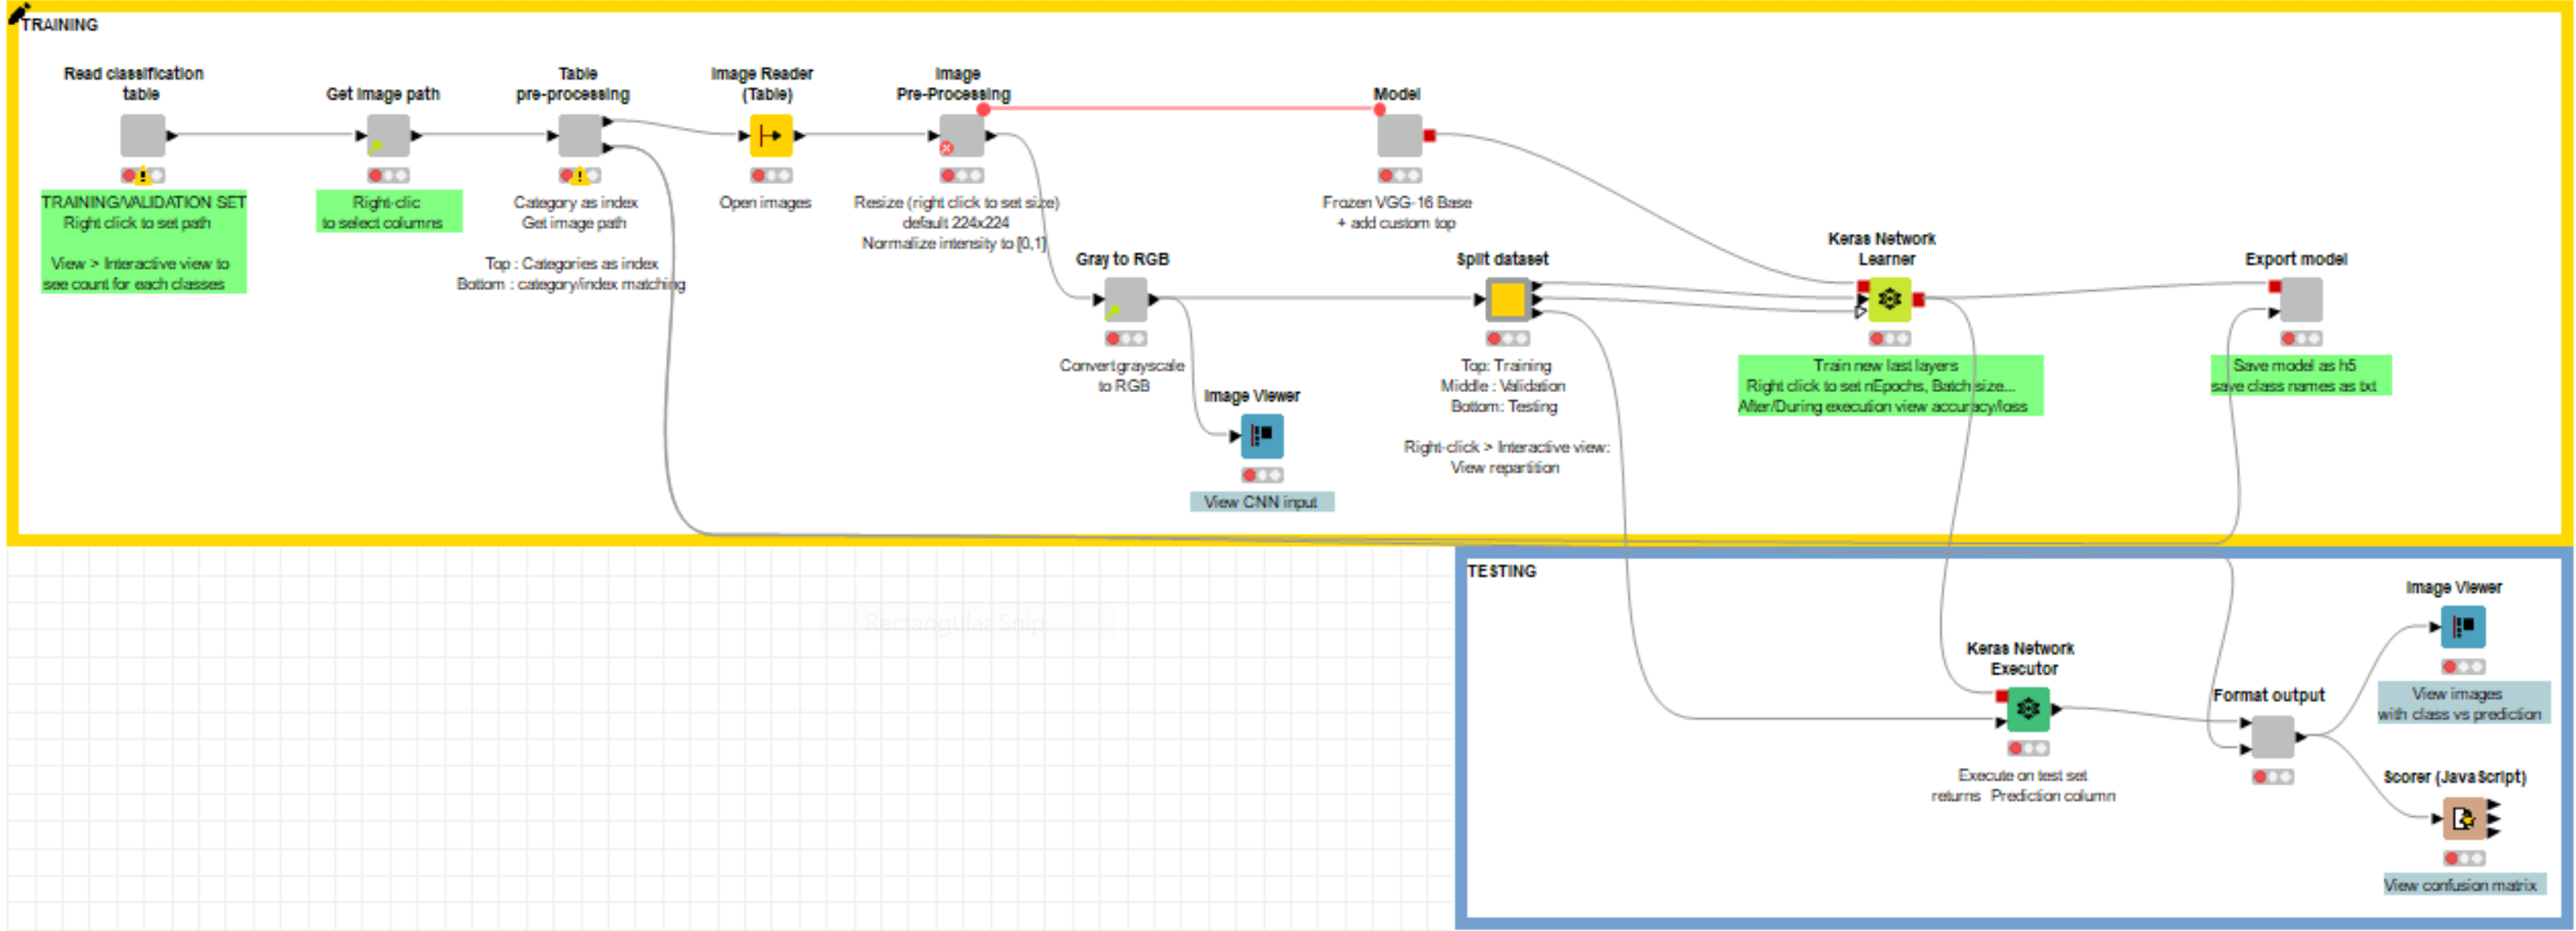Image resolution: width=2576 pixels, height=931 pixels.
Task: Click the TESTING annotation title
Action: click(1501, 571)
